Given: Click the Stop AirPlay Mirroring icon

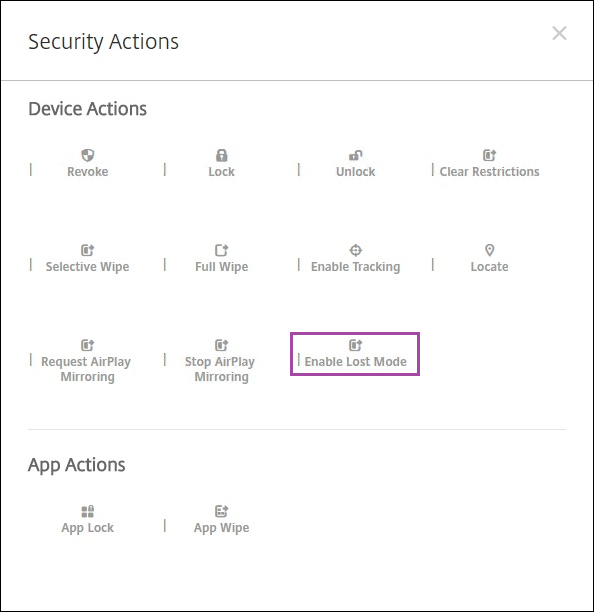Looking at the screenshot, I should coord(221,345).
